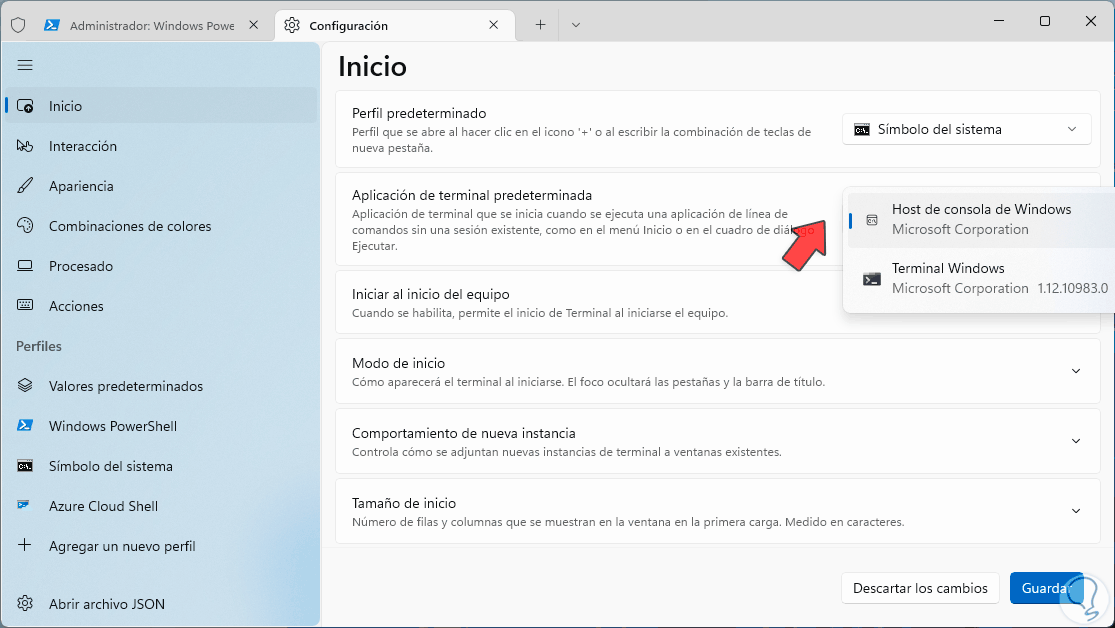Screen dimensions: 1115x628
Task: Expand Comportamiento de nueva instancia section
Action: (x=1076, y=441)
